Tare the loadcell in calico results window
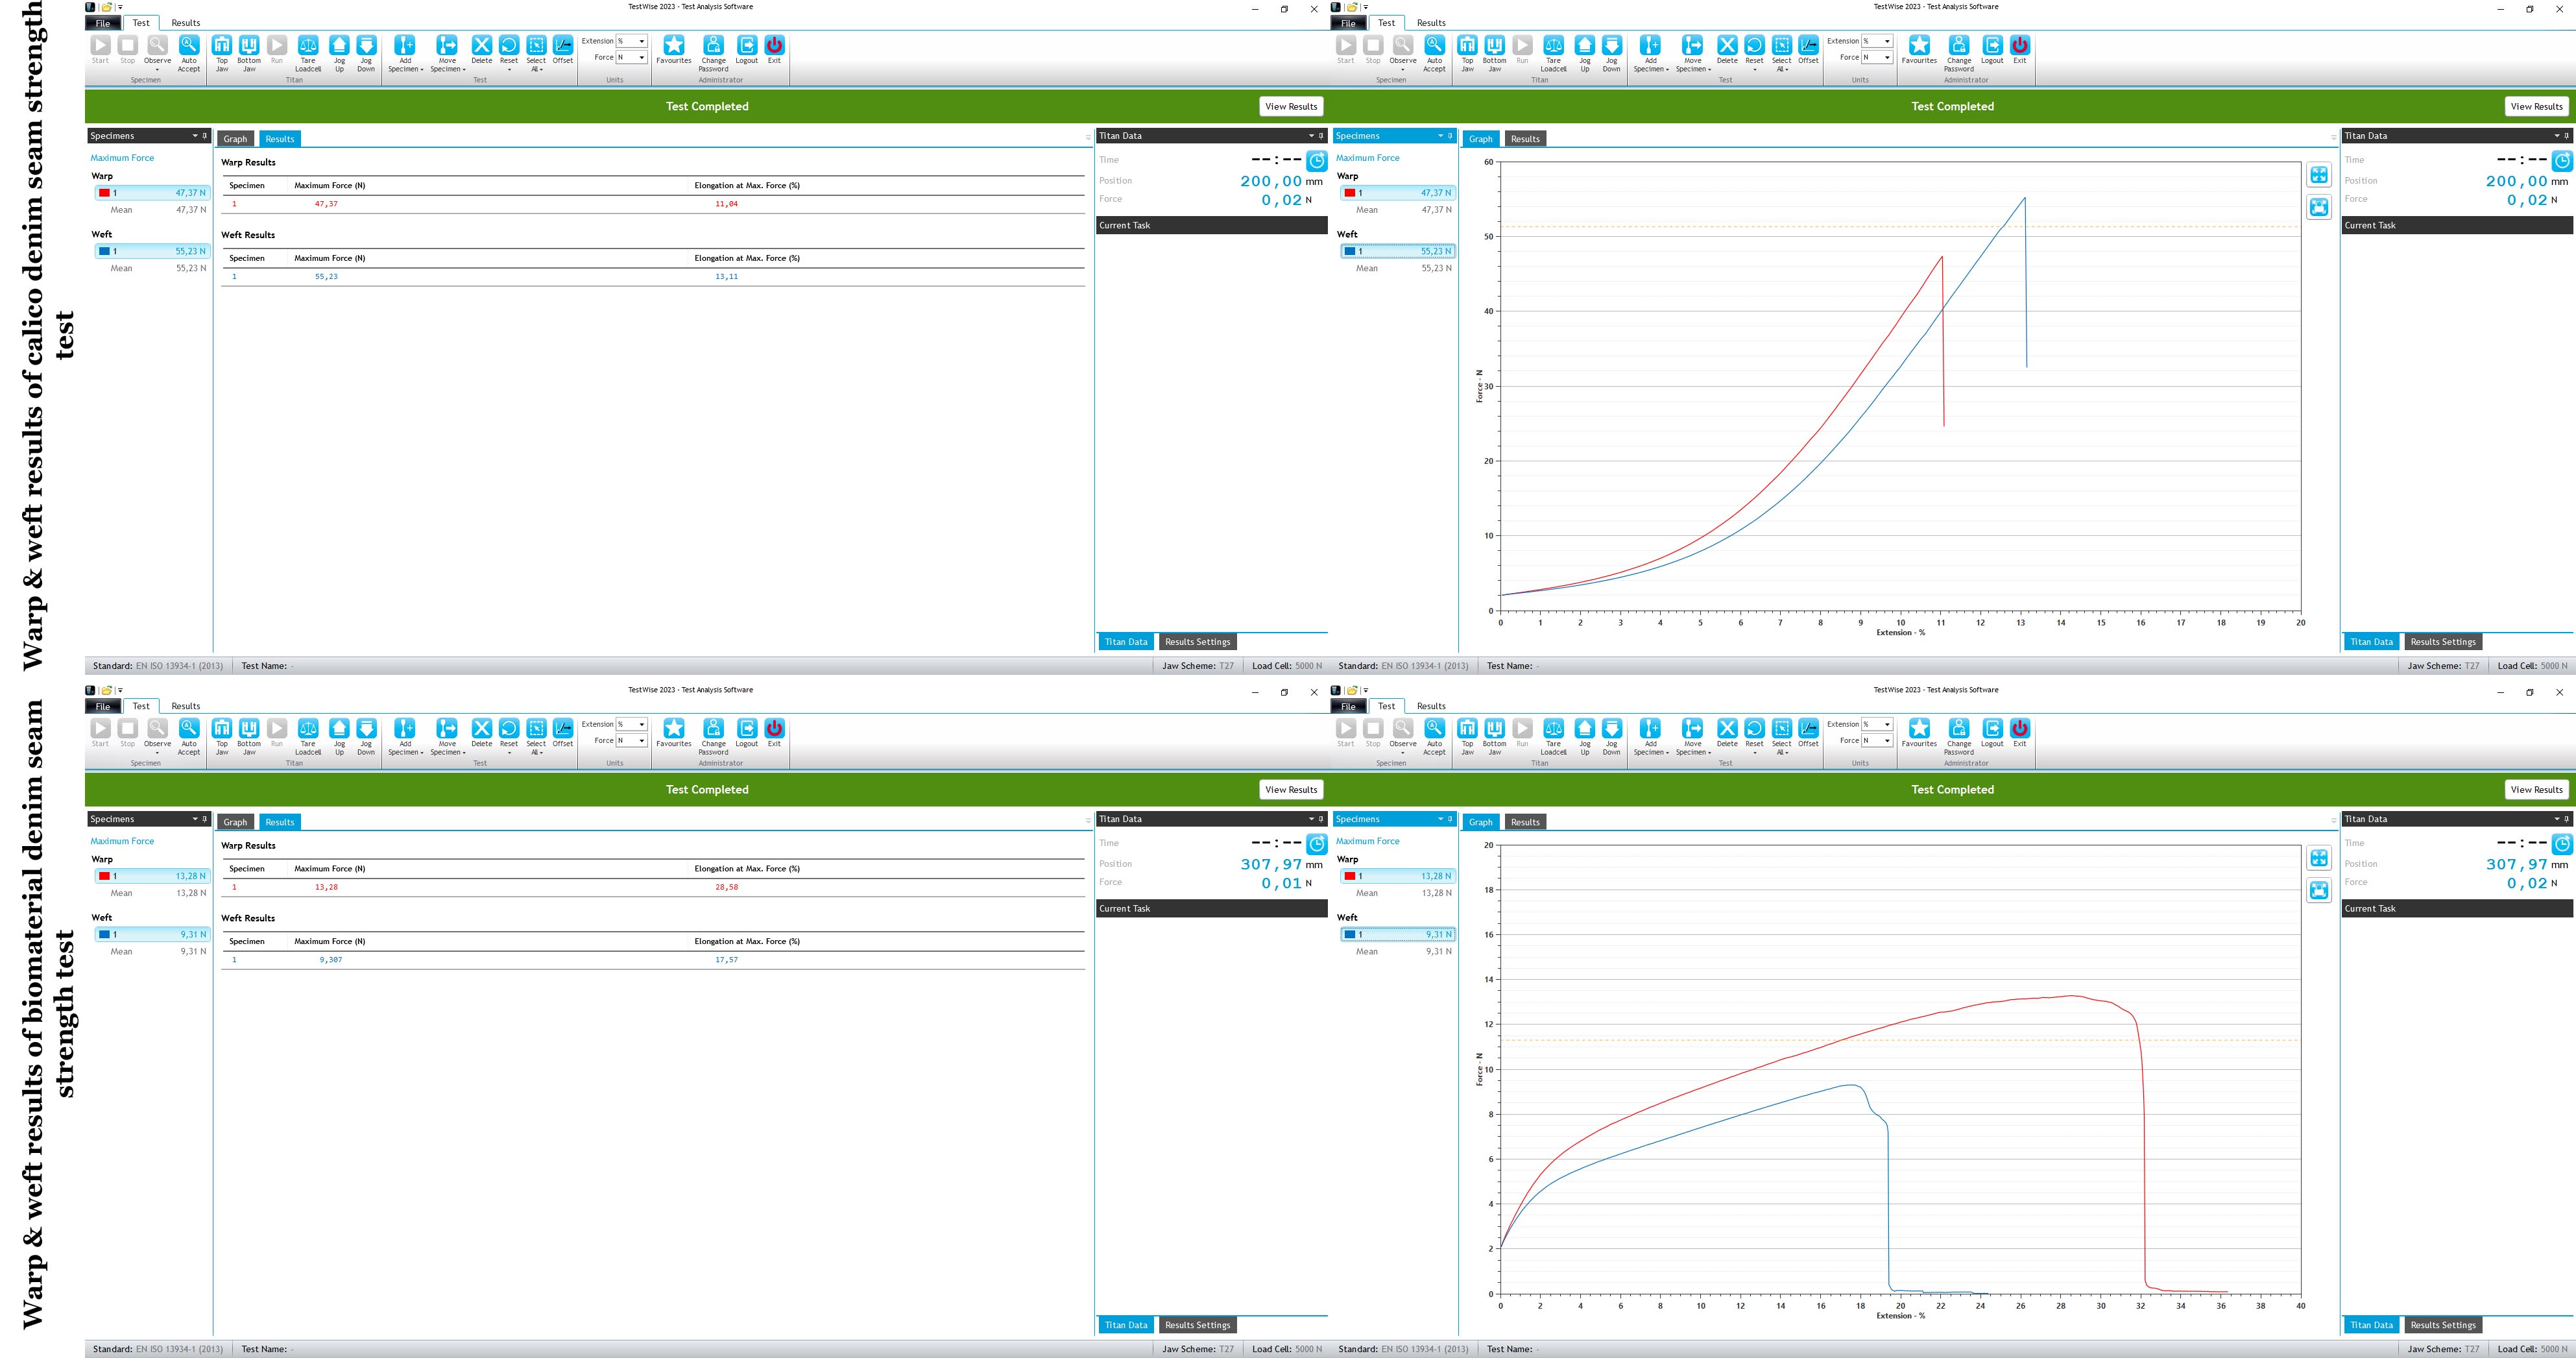Screen dimensions: 2576x1358 (308, 53)
